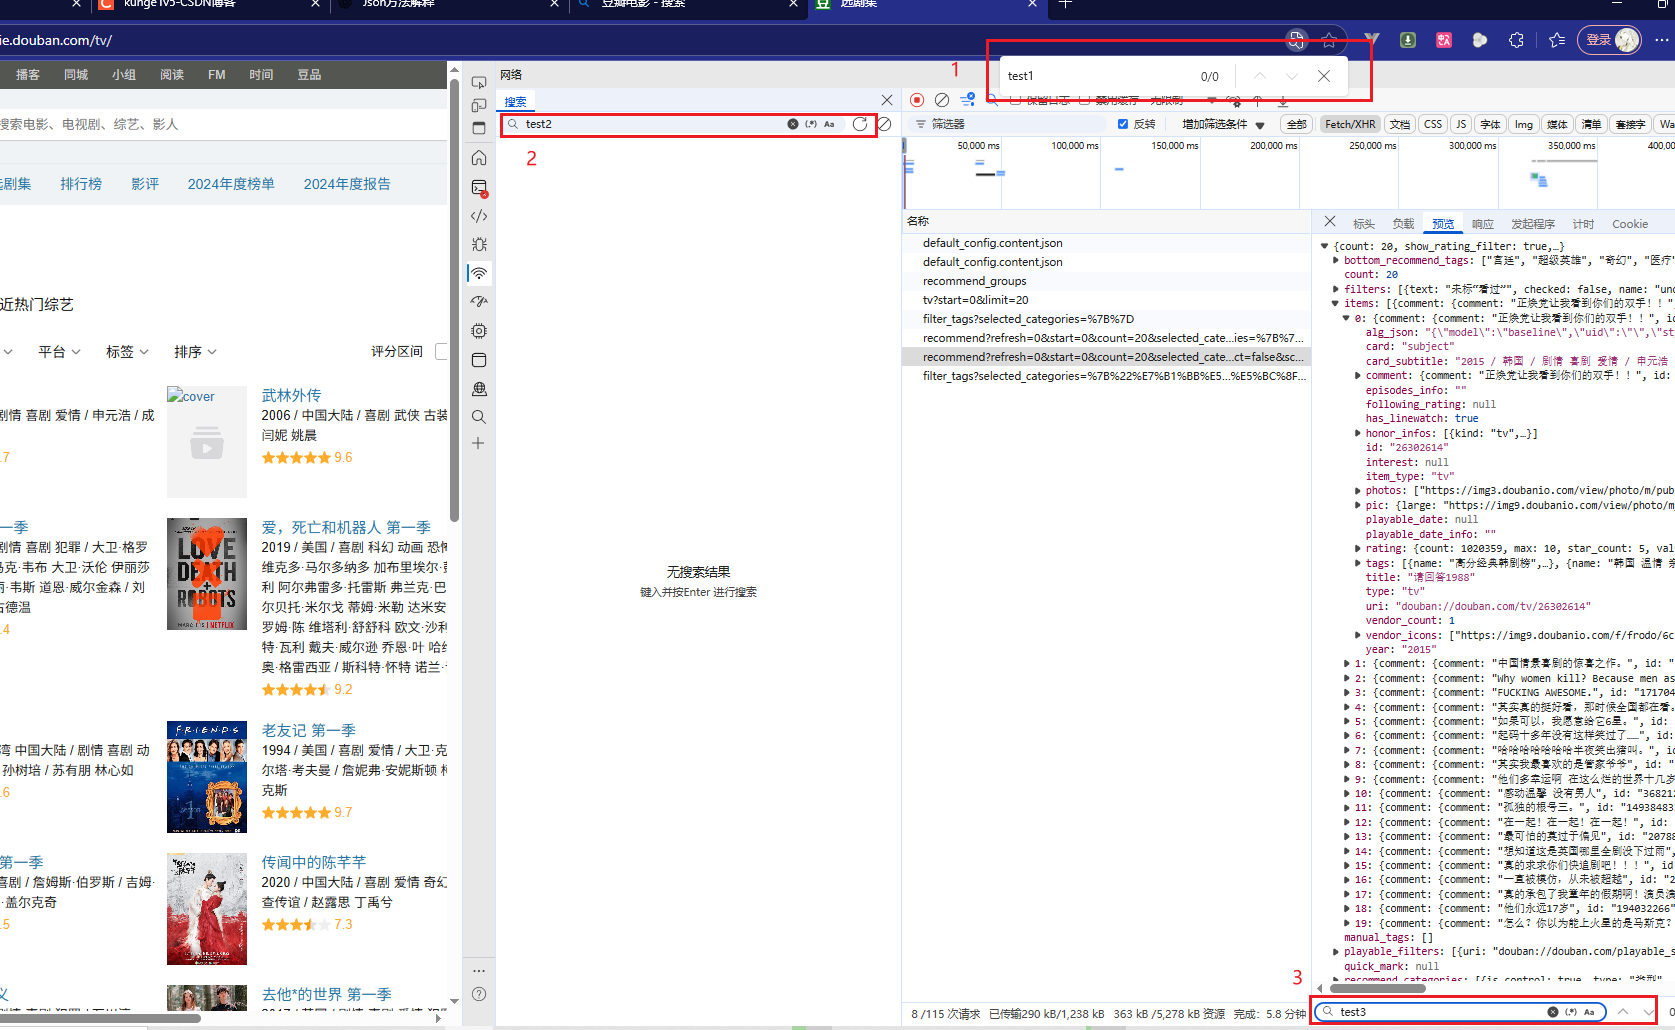The height and width of the screenshot is (1030, 1675).
Task: Open the 2024年度榜单 link
Action: point(231,184)
